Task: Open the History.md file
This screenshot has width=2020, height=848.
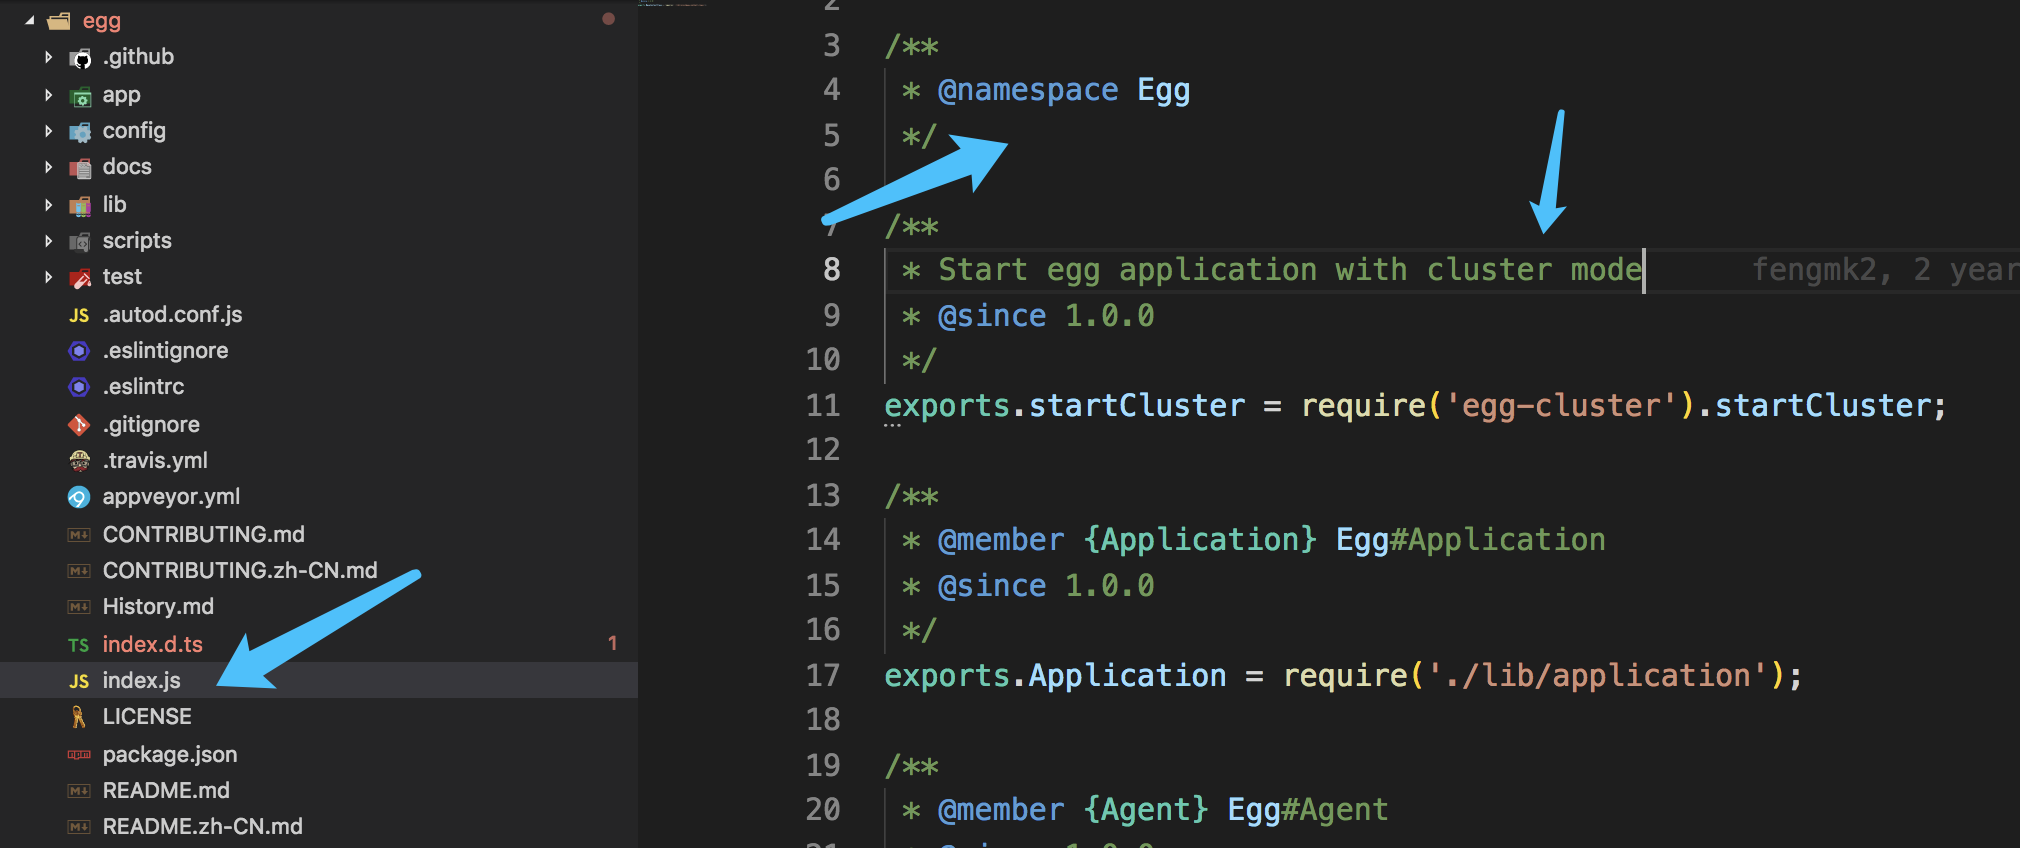Action: pos(158,607)
